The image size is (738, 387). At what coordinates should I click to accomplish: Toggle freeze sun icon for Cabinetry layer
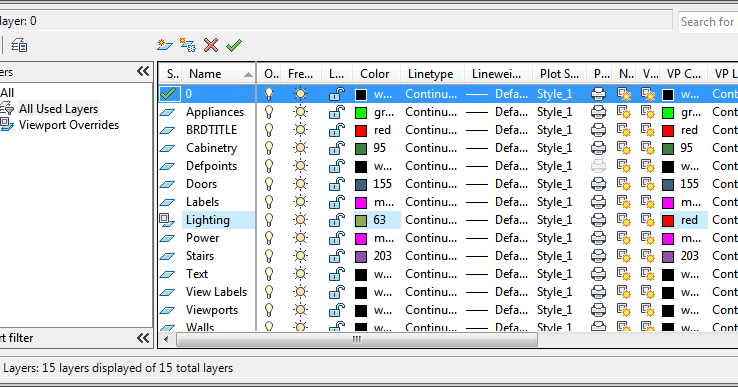tap(300, 148)
